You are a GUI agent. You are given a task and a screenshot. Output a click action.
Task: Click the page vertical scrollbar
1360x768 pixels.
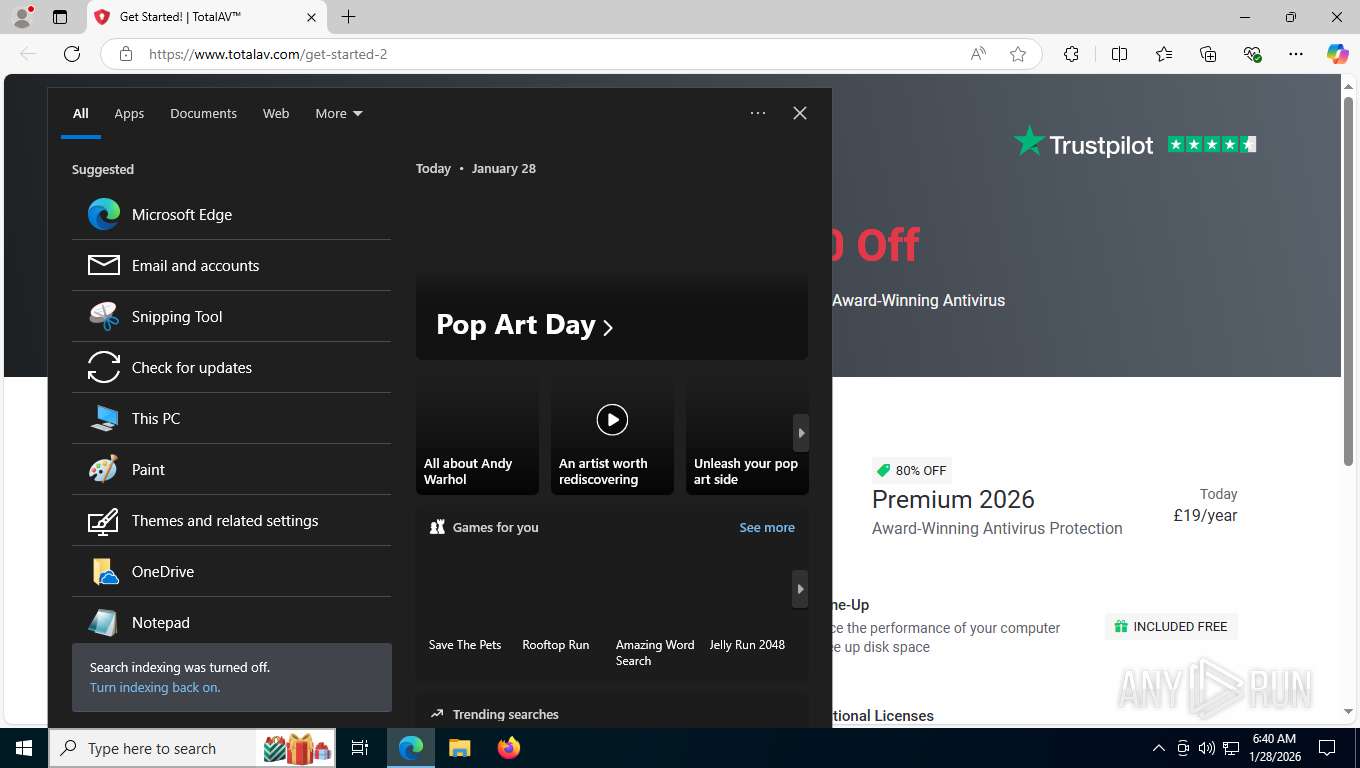(x=1348, y=280)
